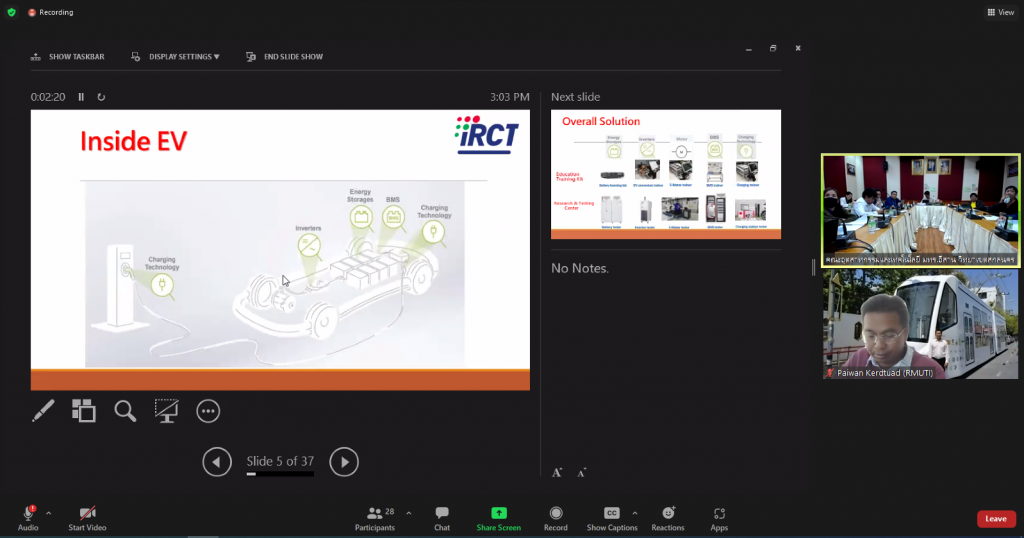1024x538 pixels.
Task: Expand audio options arrow beside Audio
Action: [48, 513]
